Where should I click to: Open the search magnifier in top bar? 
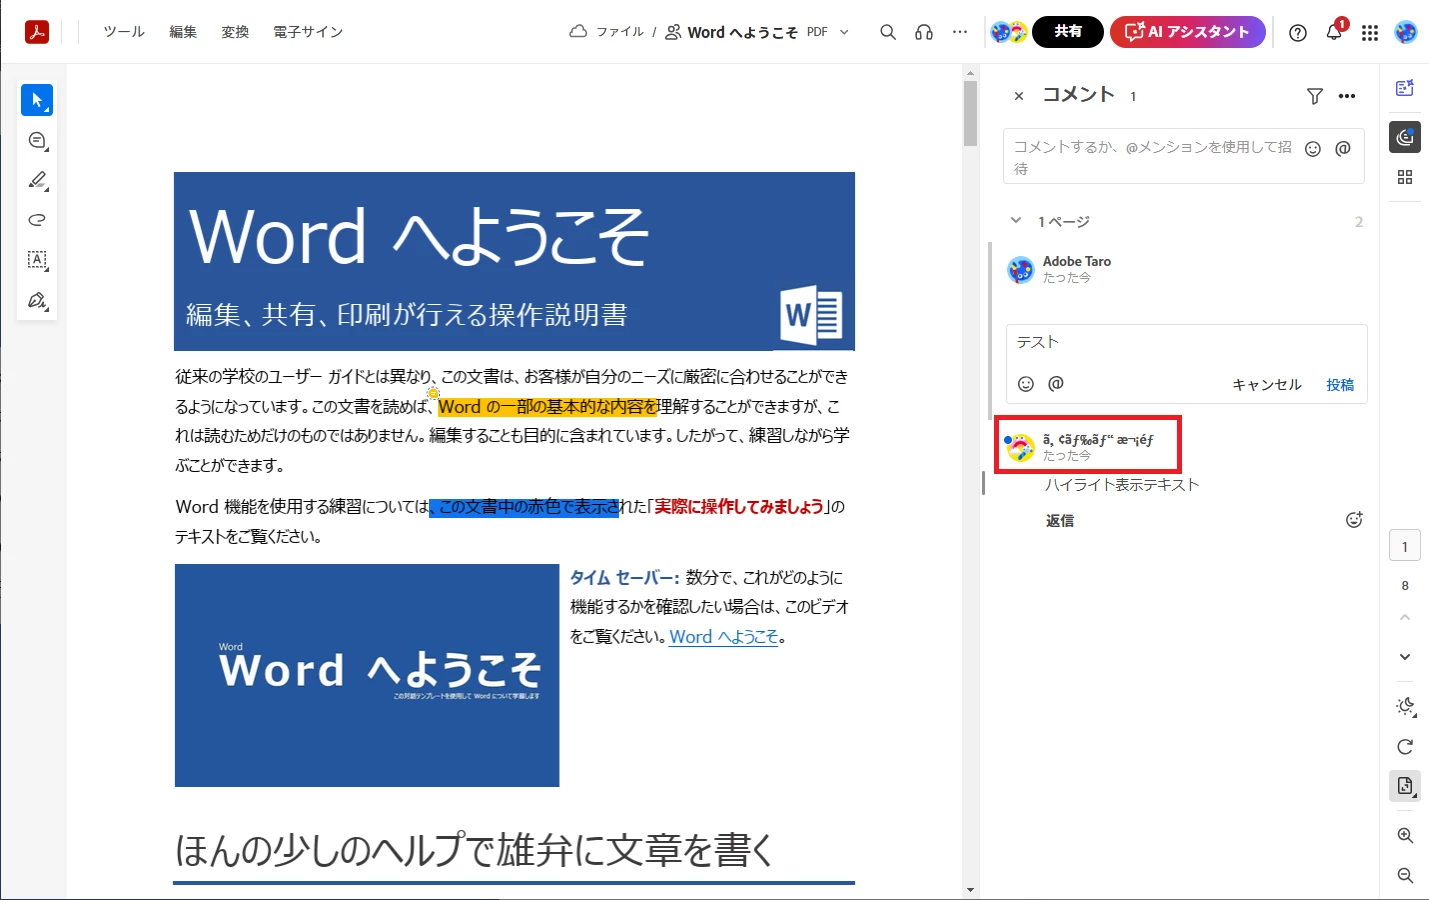click(x=888, y=32)
